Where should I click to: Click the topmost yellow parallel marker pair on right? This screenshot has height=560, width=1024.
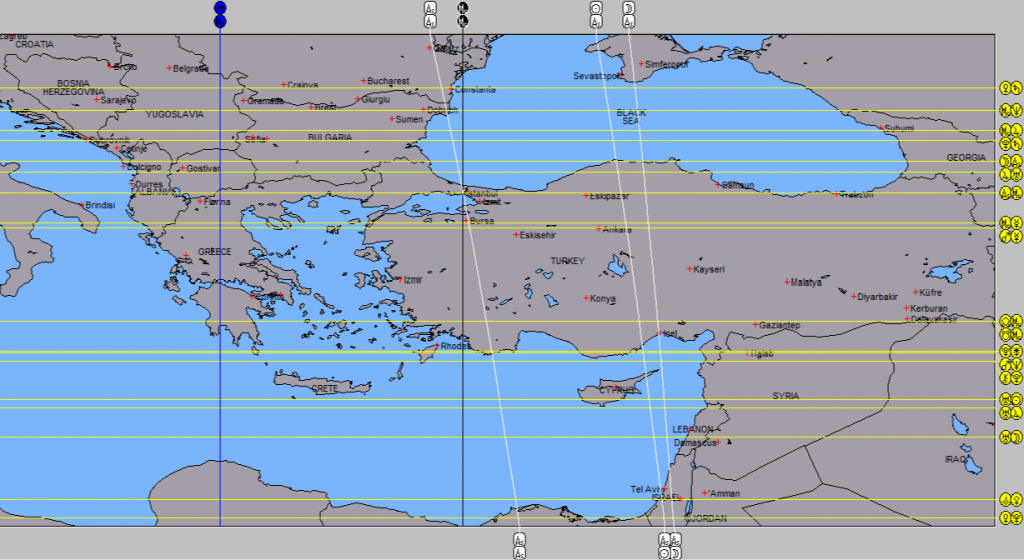pyautogui.click(x=1011, y=88)
